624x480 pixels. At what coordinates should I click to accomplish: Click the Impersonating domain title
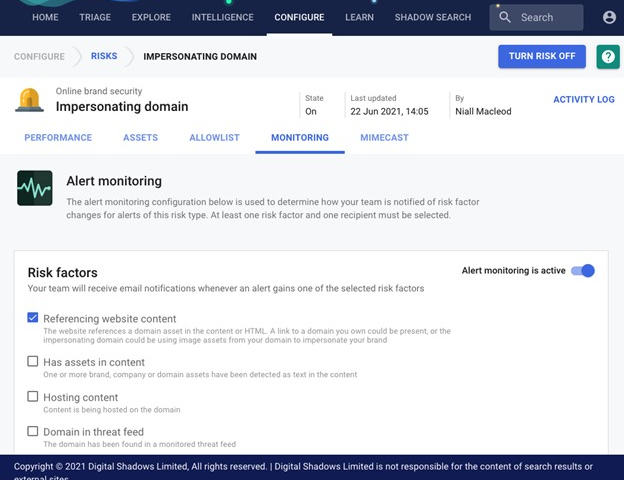(x=122, y=107)
